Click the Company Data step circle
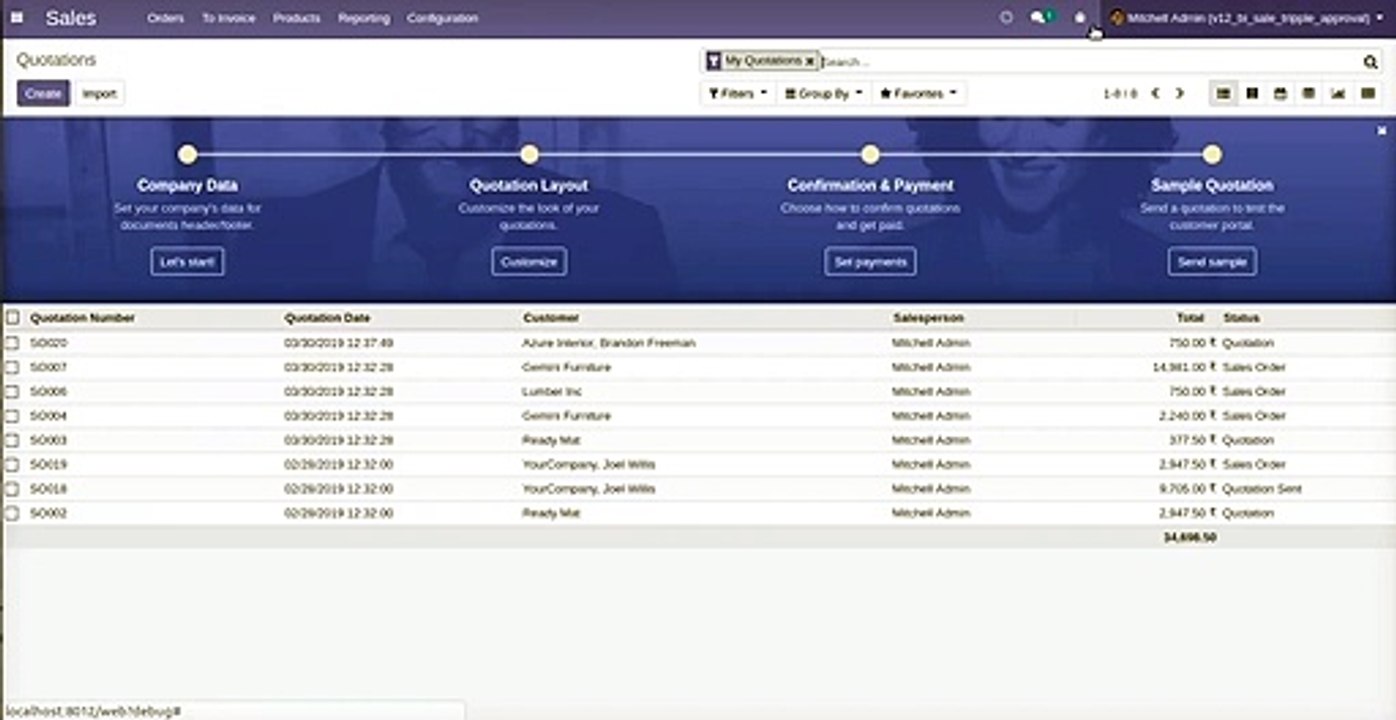This screenshot has height=720, width=1396. (188, 154)
